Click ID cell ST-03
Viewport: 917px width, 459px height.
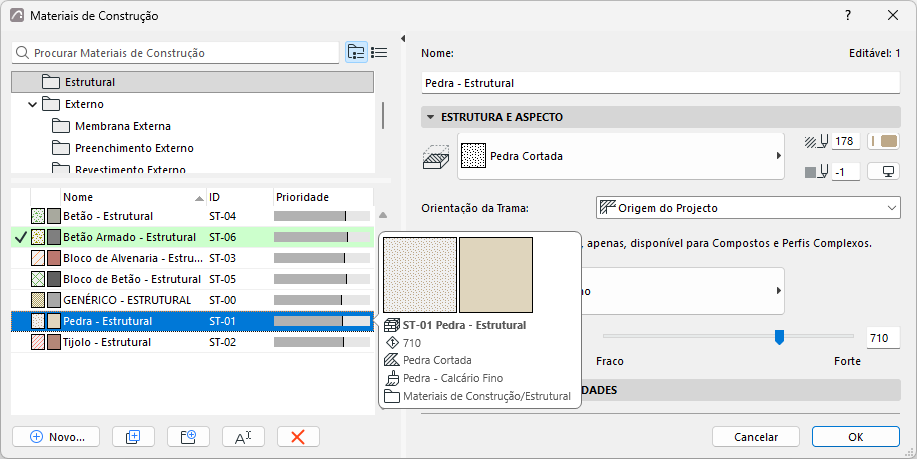coord(223,258)
